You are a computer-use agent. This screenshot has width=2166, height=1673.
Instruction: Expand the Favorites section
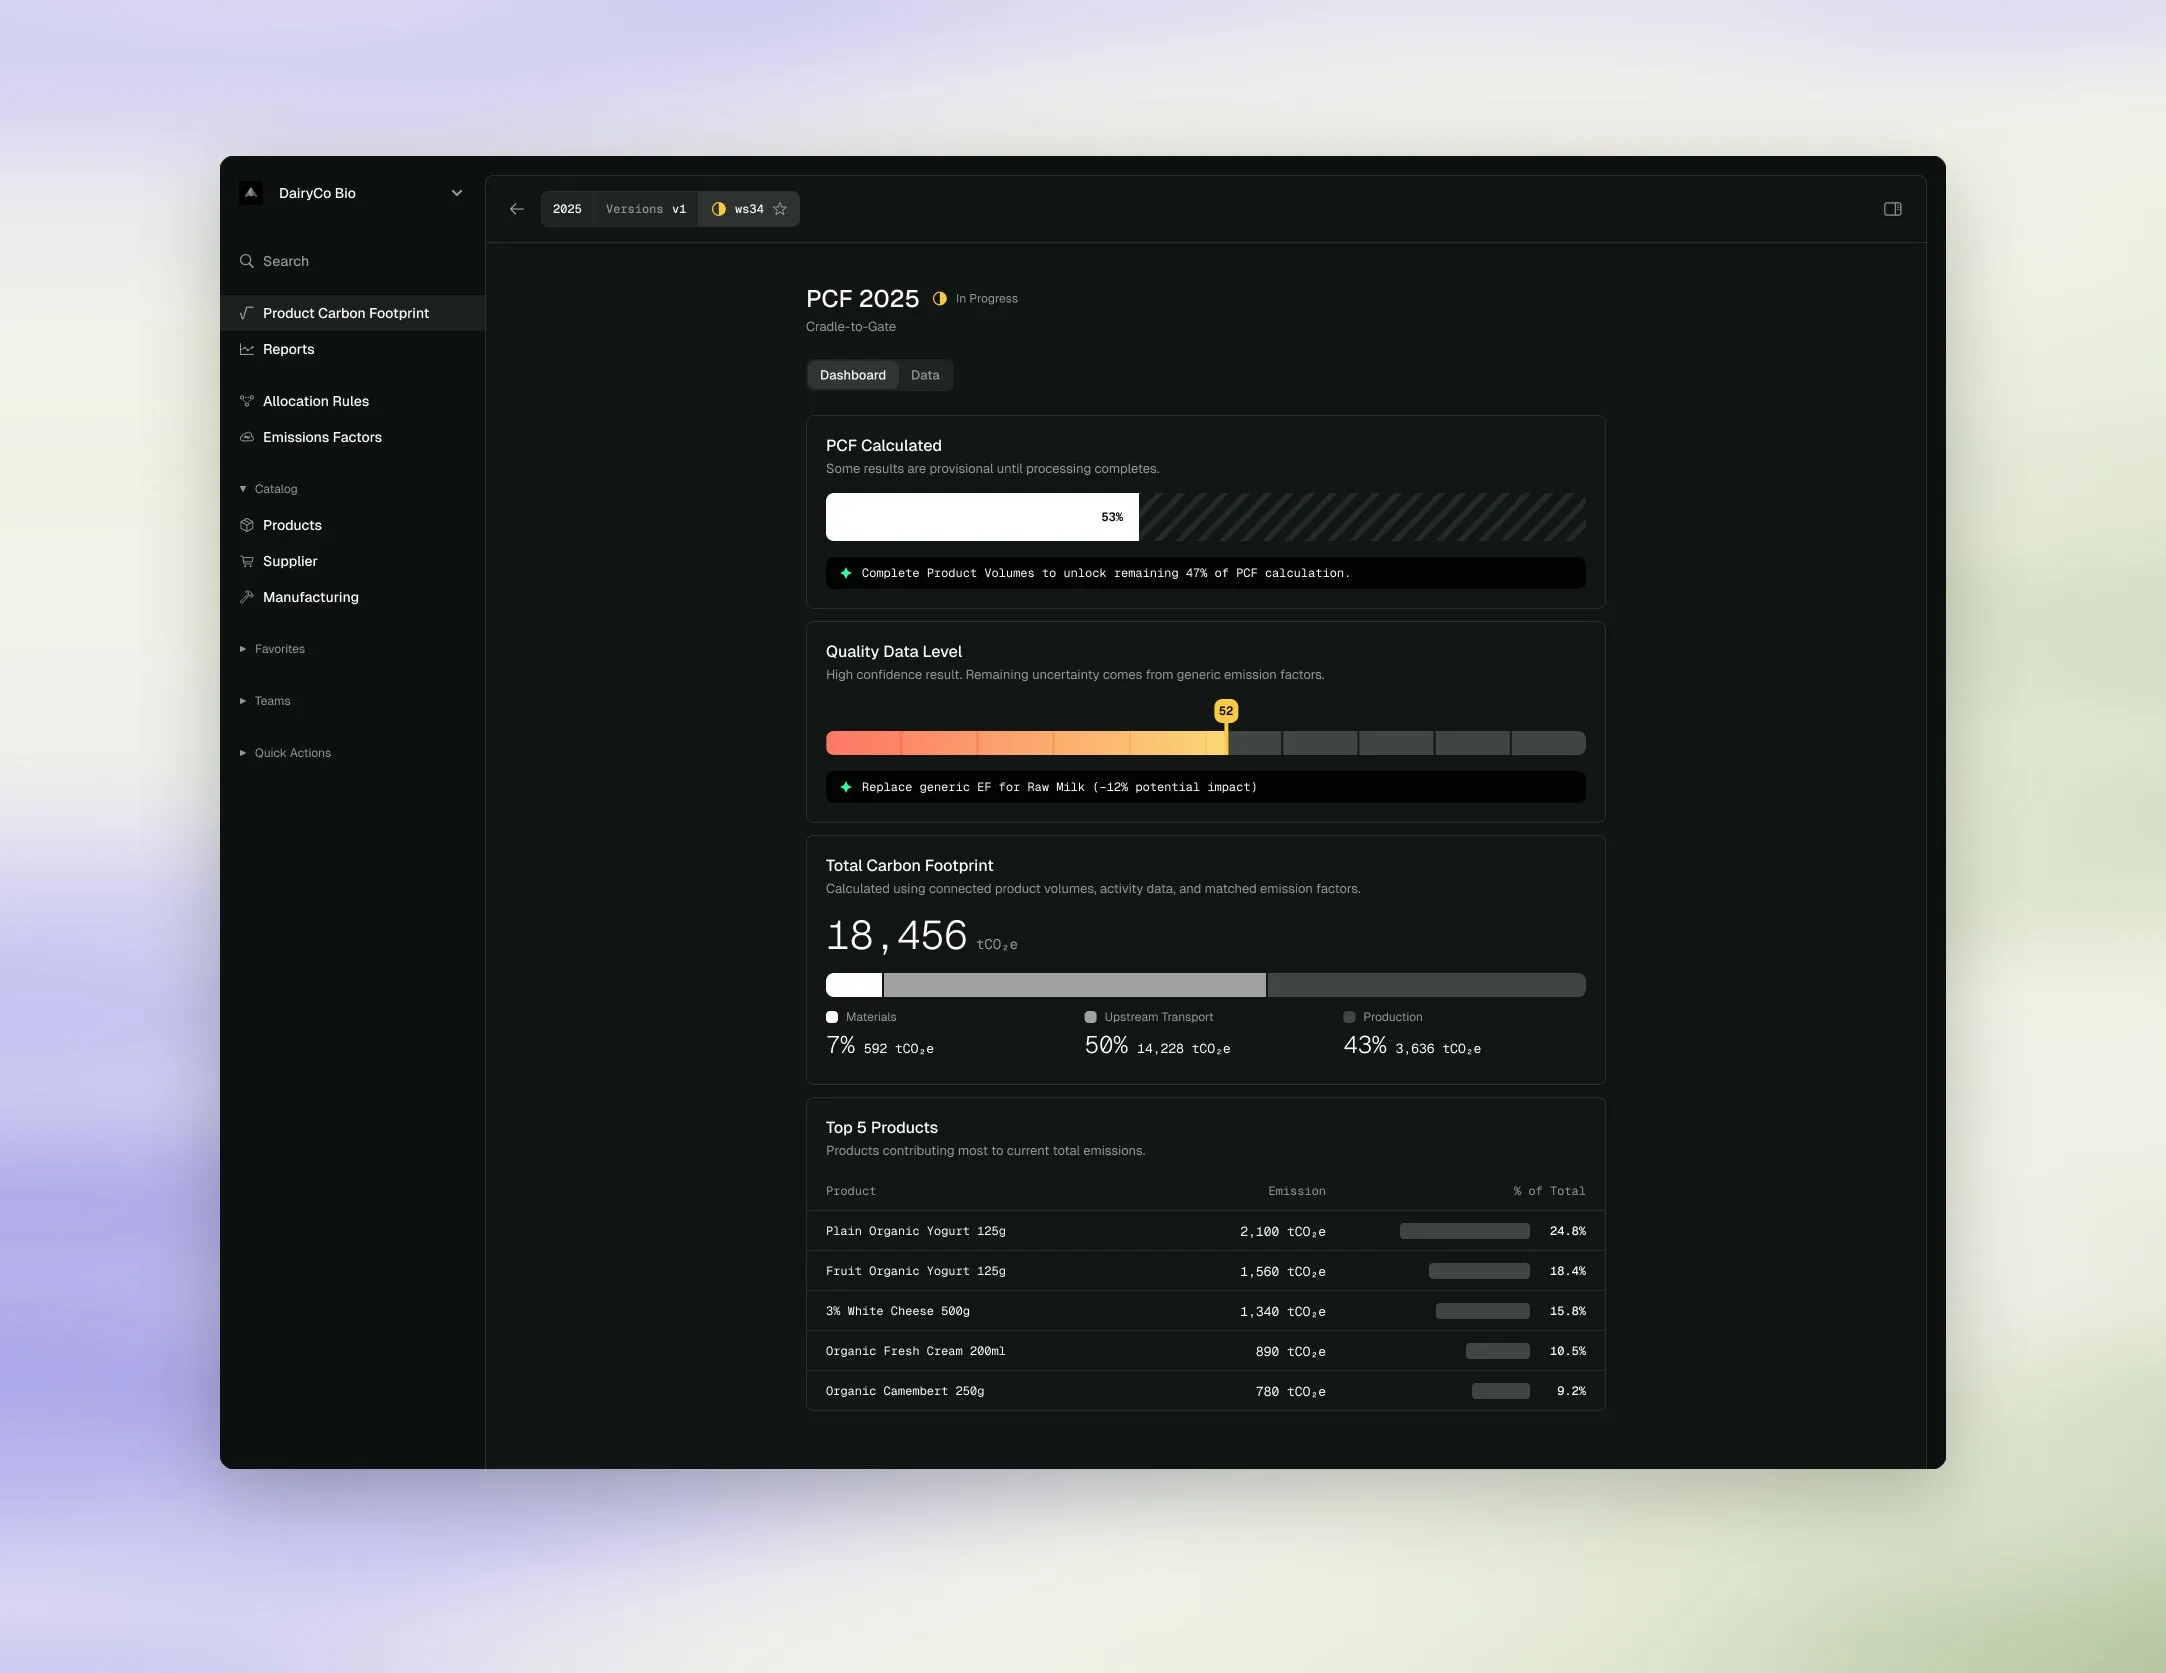(x=272, y=649)
